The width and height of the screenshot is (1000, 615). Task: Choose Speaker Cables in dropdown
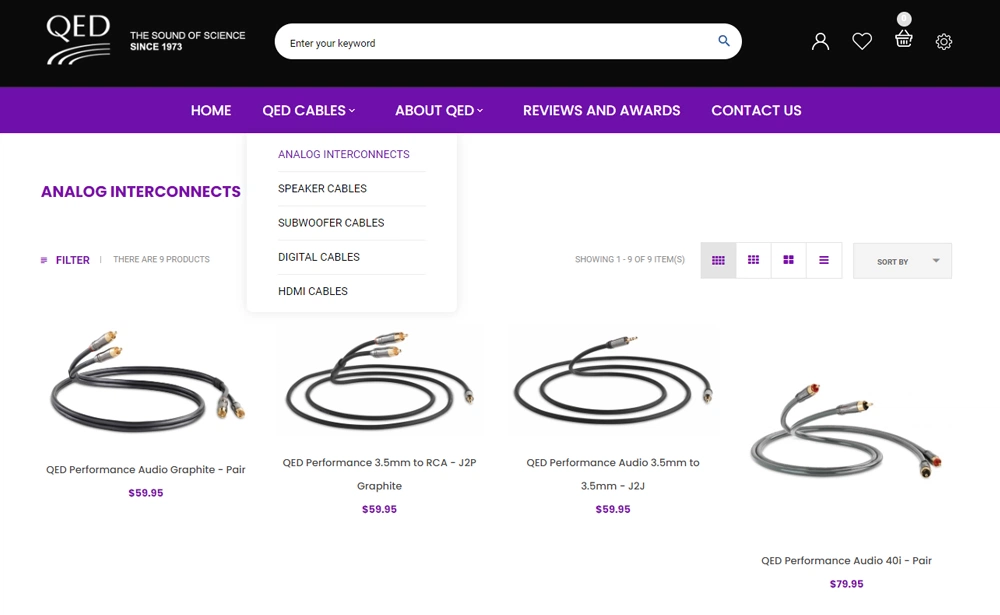[322, 189]
